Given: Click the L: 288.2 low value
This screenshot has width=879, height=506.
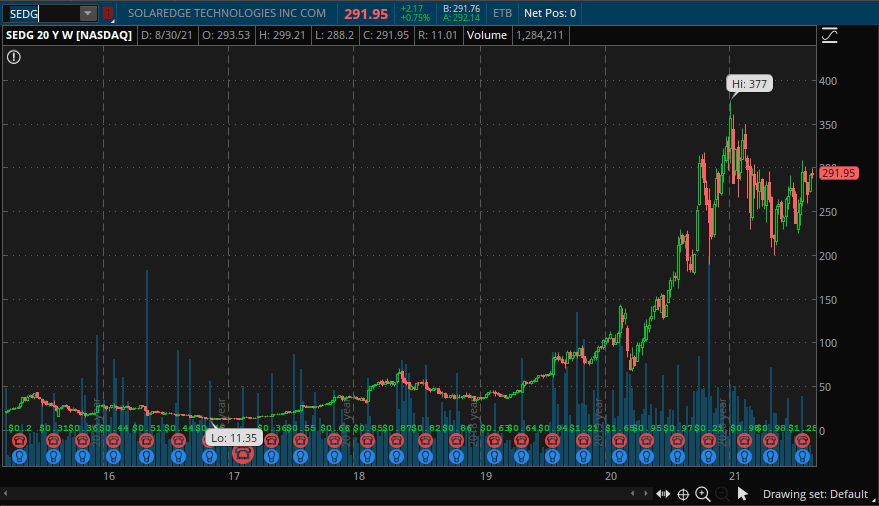Looking at the screenshot, I should [x=334, y=35].
